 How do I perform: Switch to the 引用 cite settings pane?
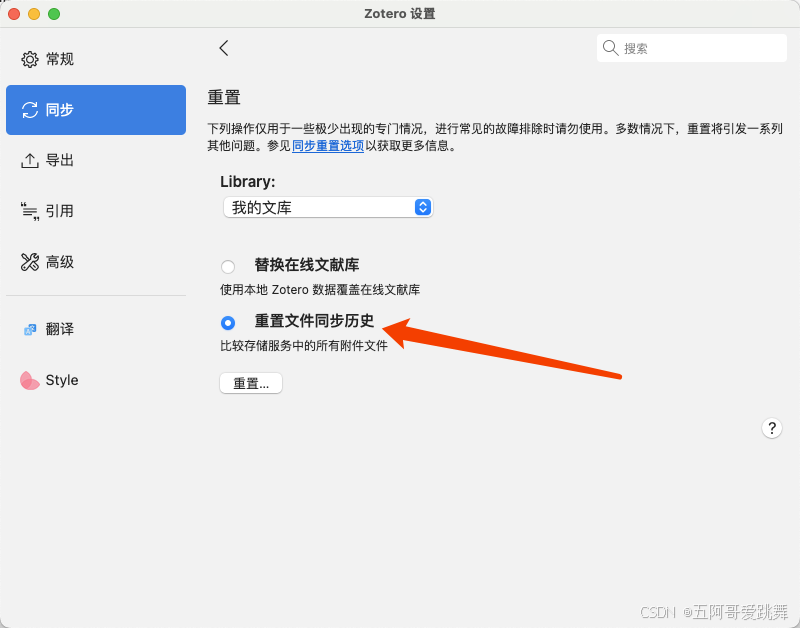(x=96, y=211)
